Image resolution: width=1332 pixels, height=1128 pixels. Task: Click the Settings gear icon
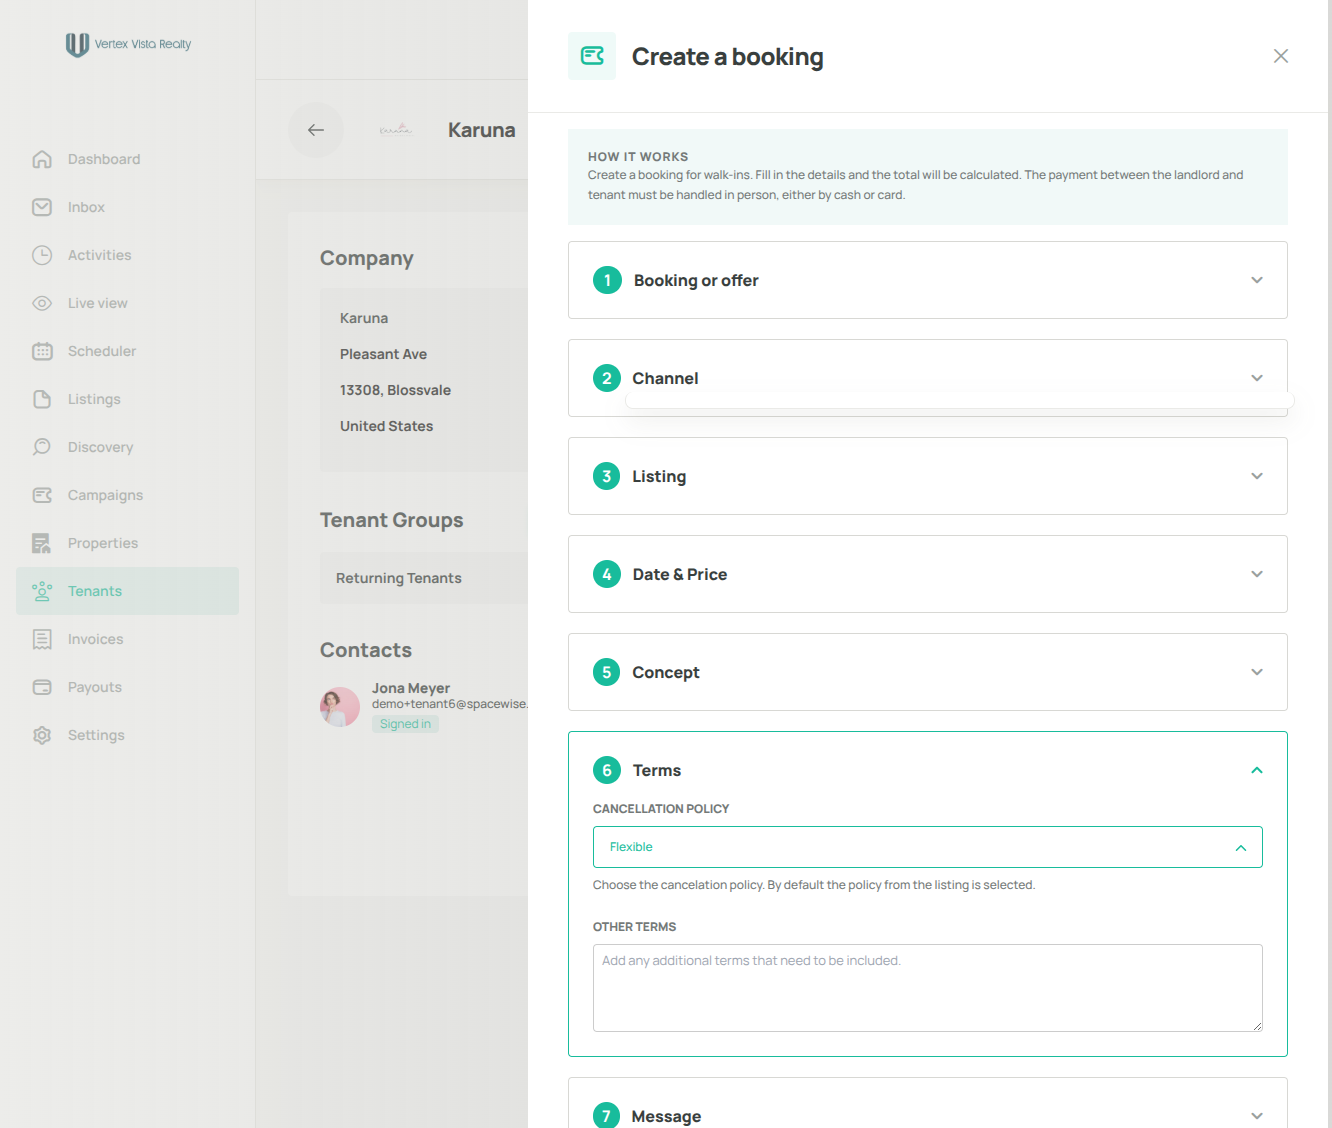click(x=42, y=735)
